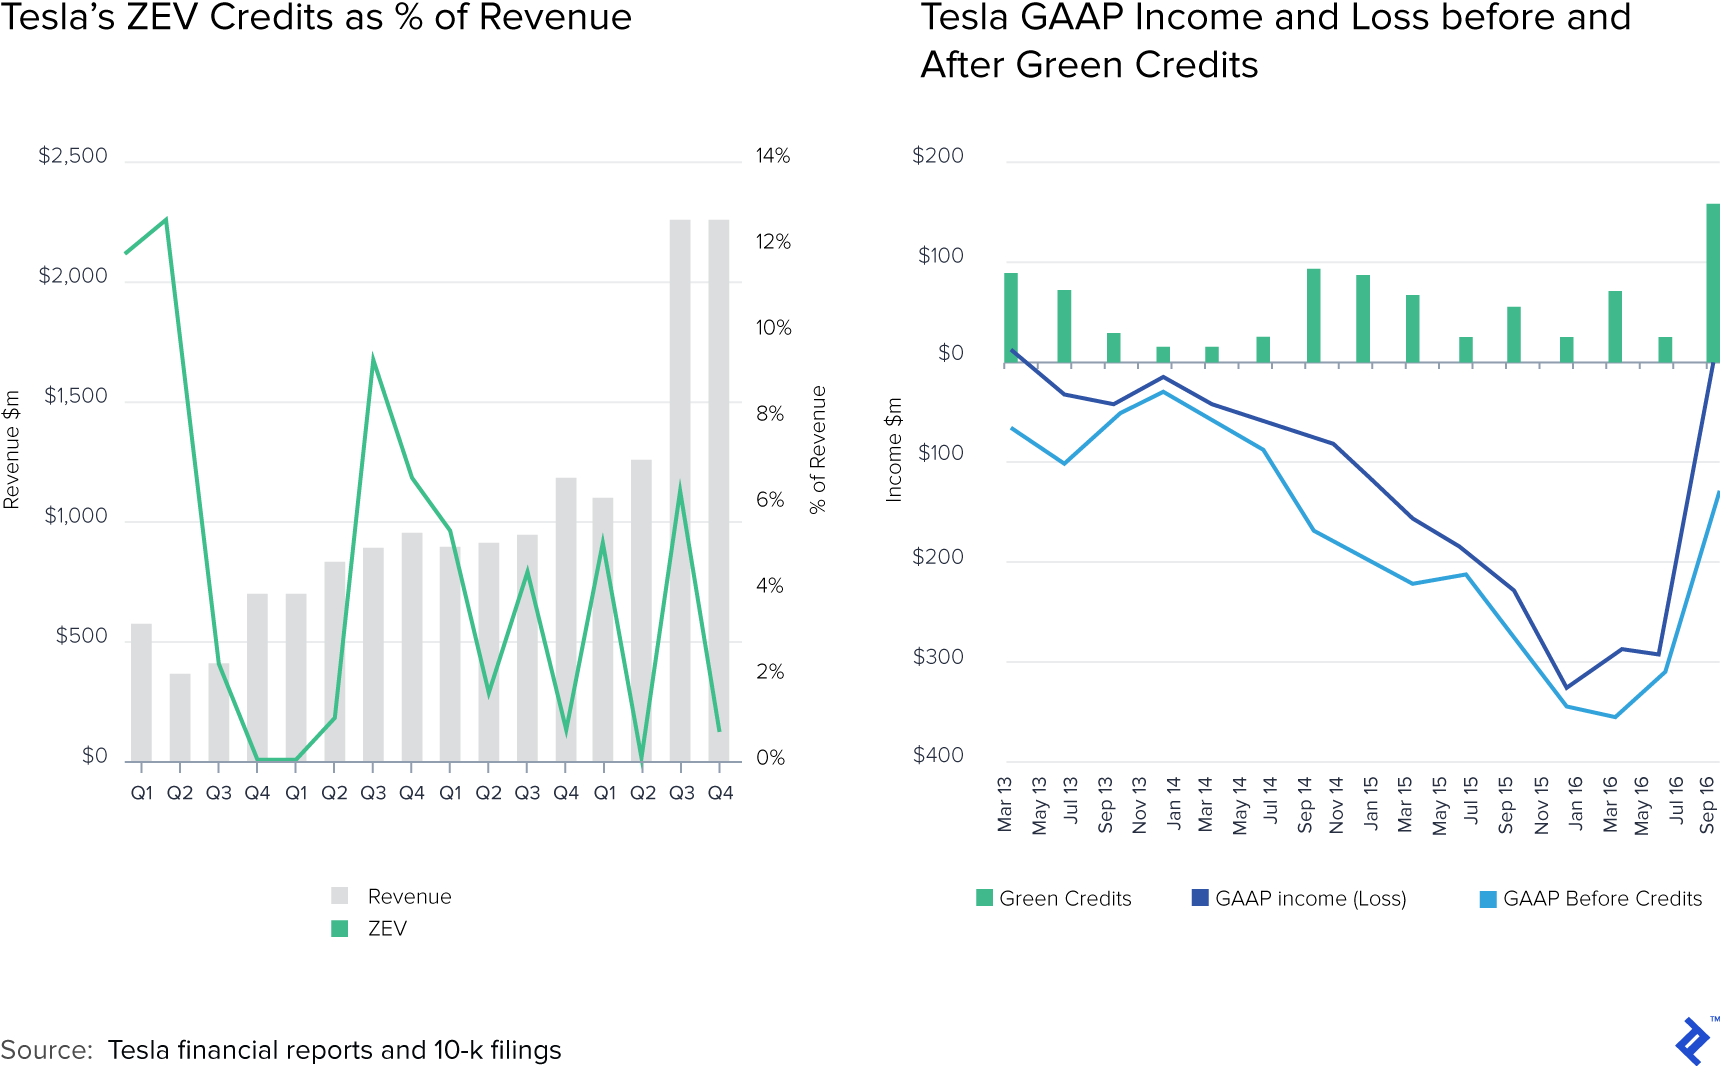The width and height of the screenshot is (1720, 1066).
Task: Click the "$2,500" axis label
Action: pyautogui.click(x=73, y=156)
